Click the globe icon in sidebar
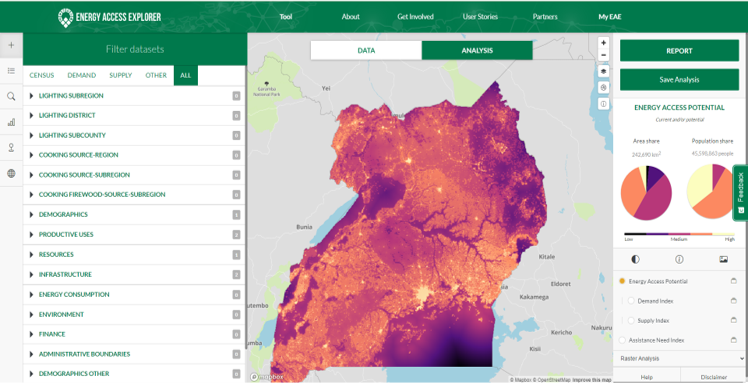Screen dimensions: 748x383 tap(11, 173)
